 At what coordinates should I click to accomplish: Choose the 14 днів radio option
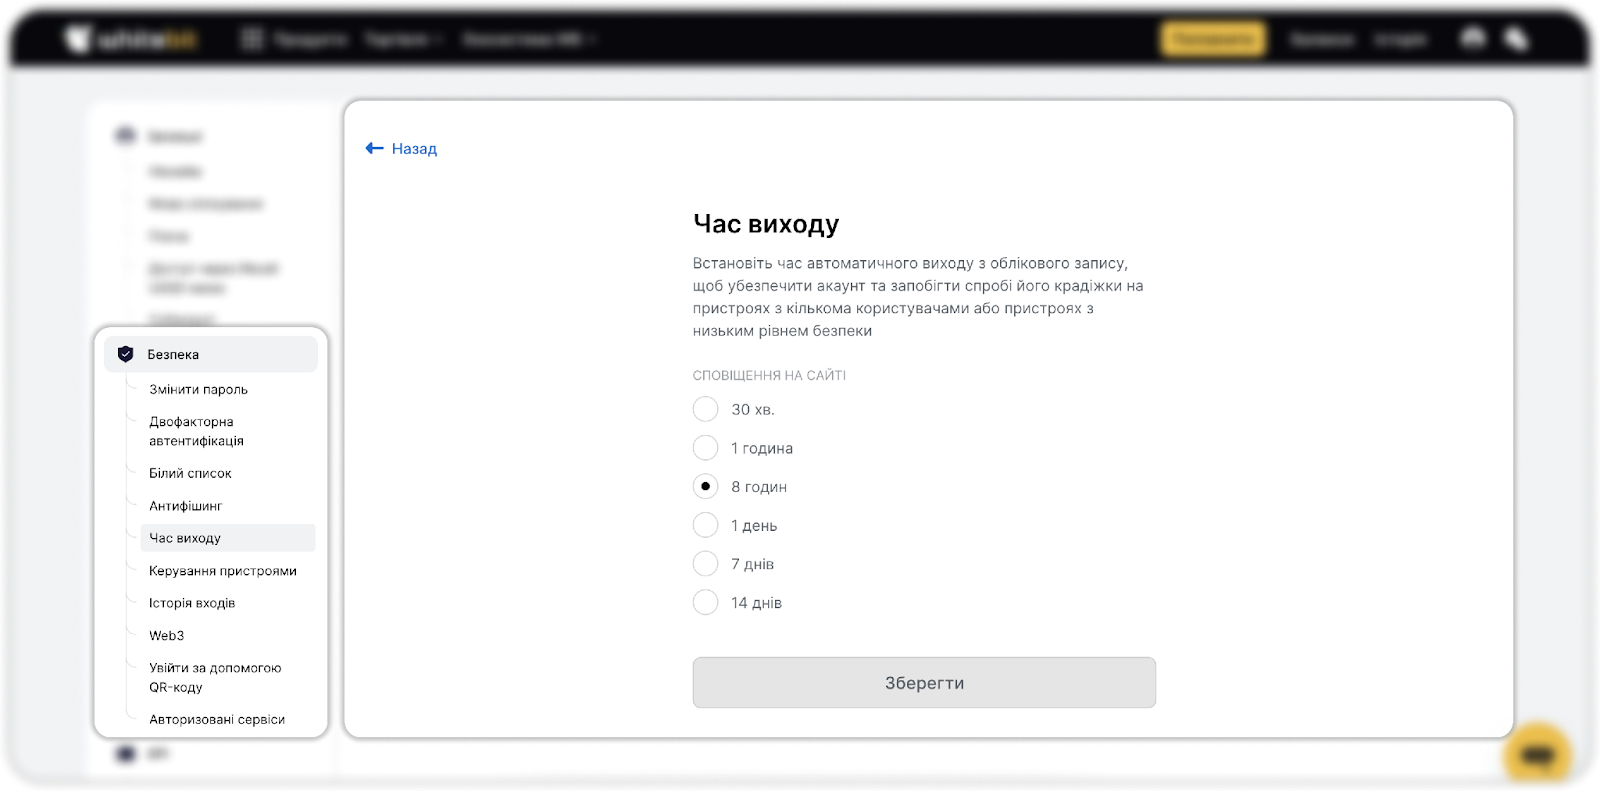pyautogui.click(x=705, y=603)
